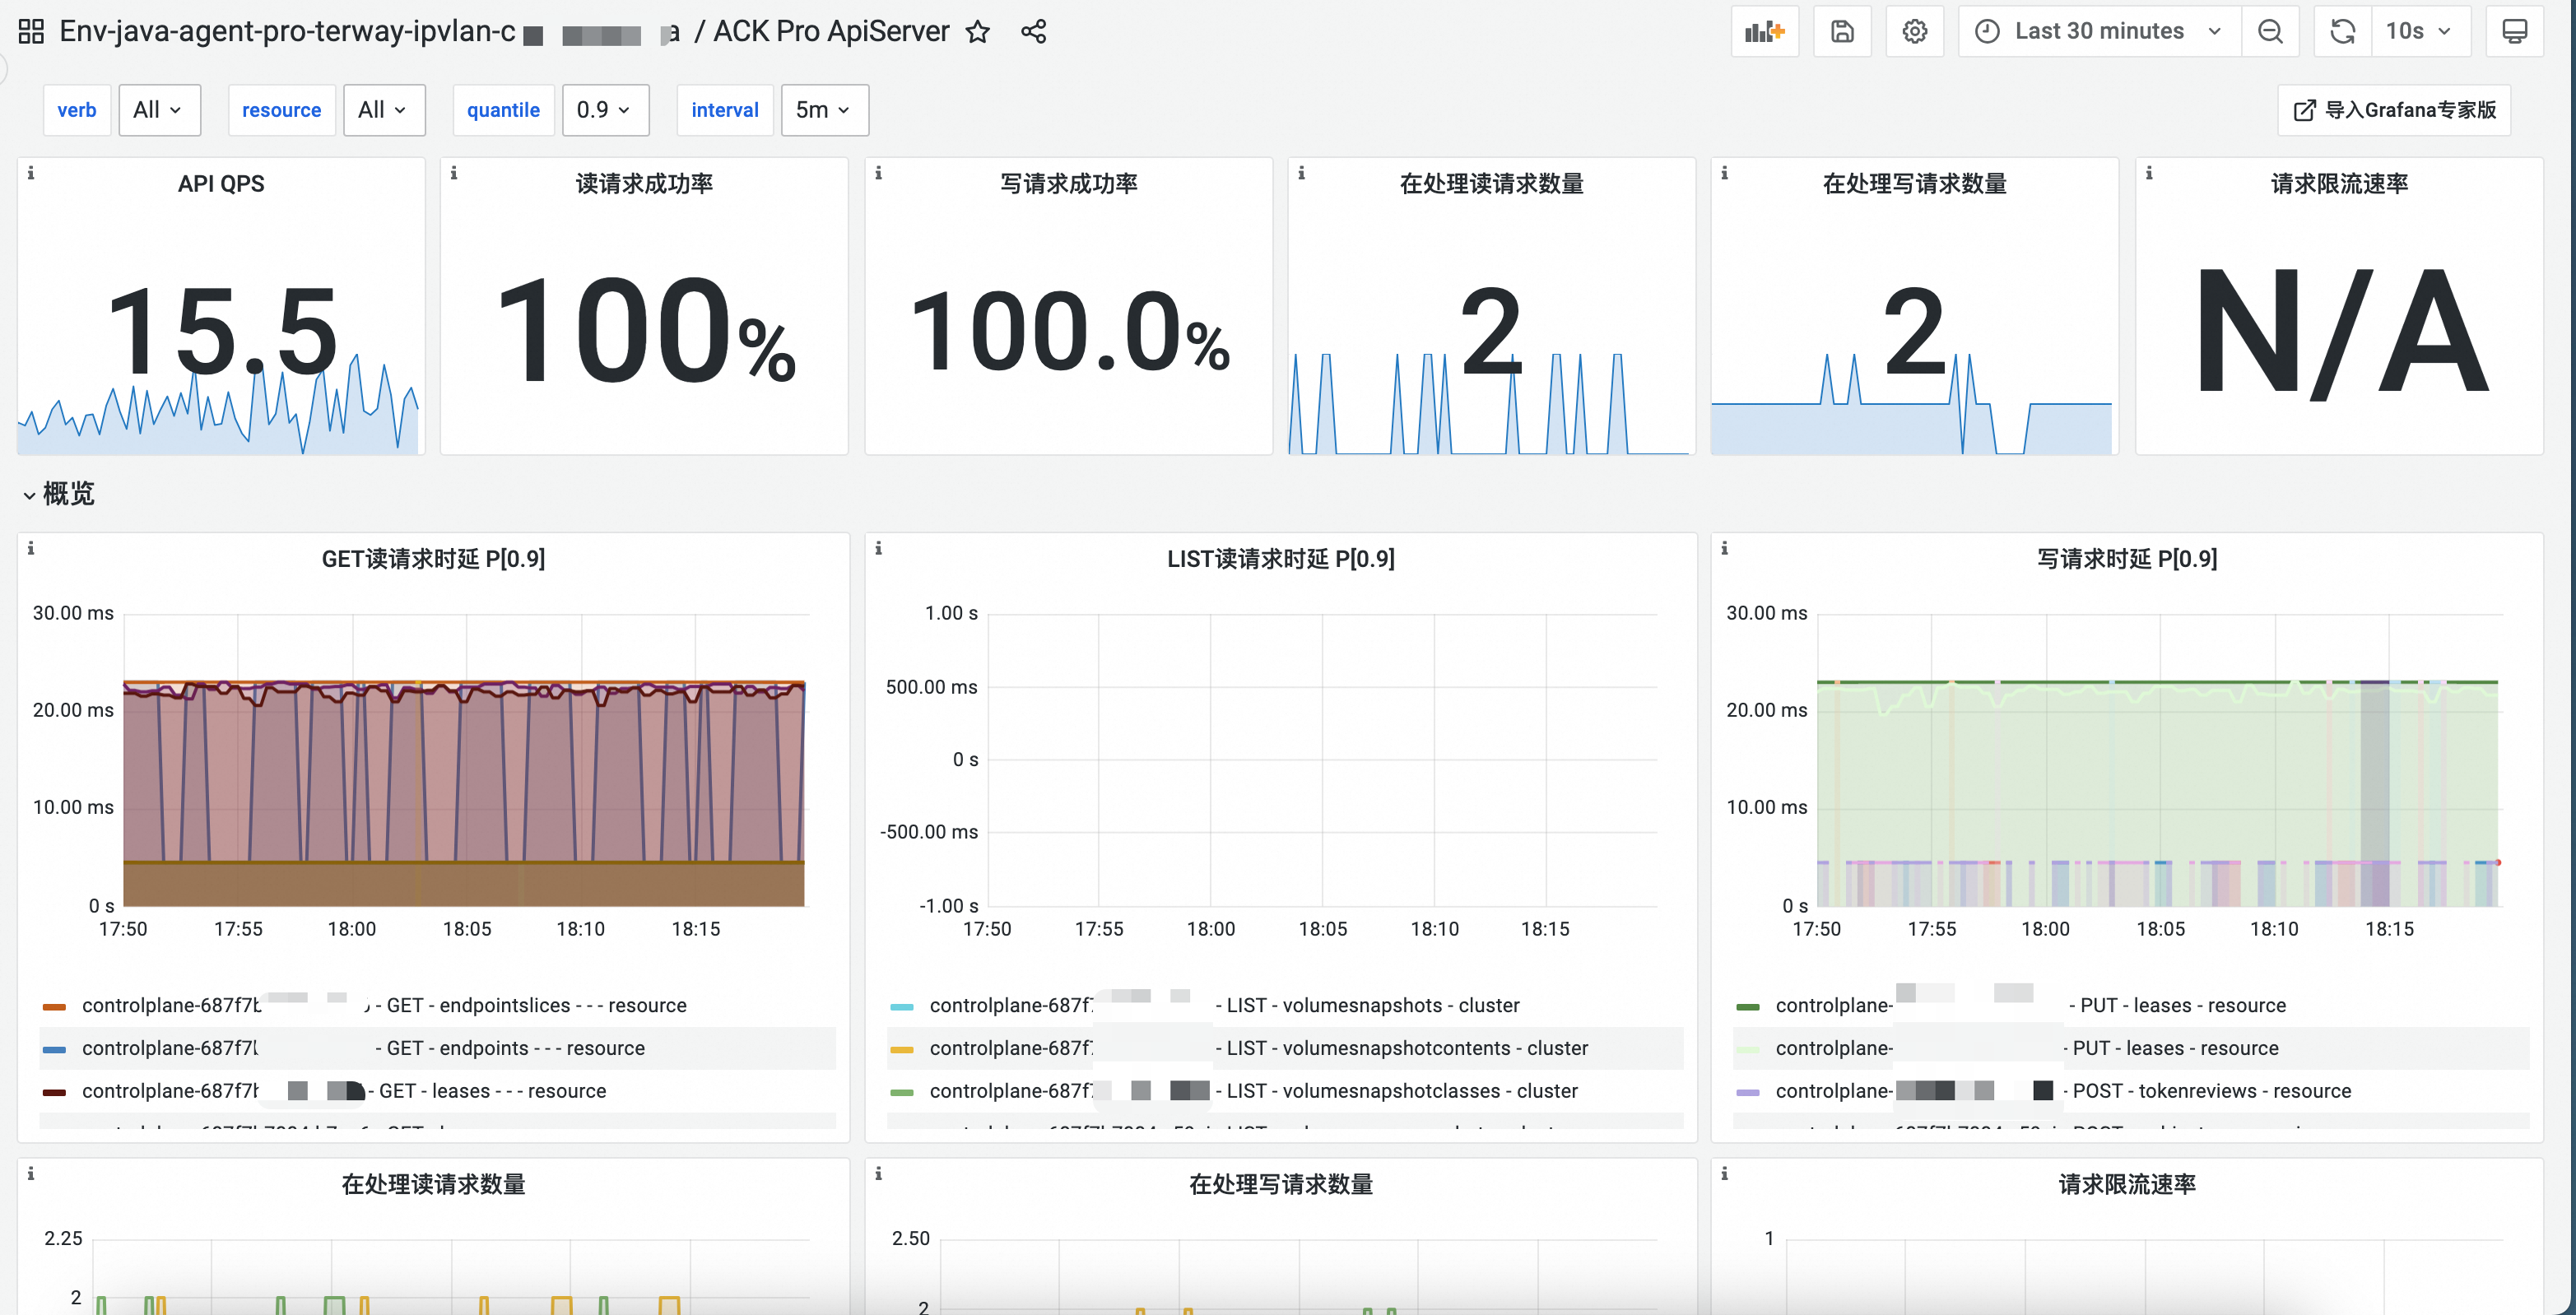Toggle GET endpoints legend series
This screenshot has width=2576, height=1315.
point(363,1048)
